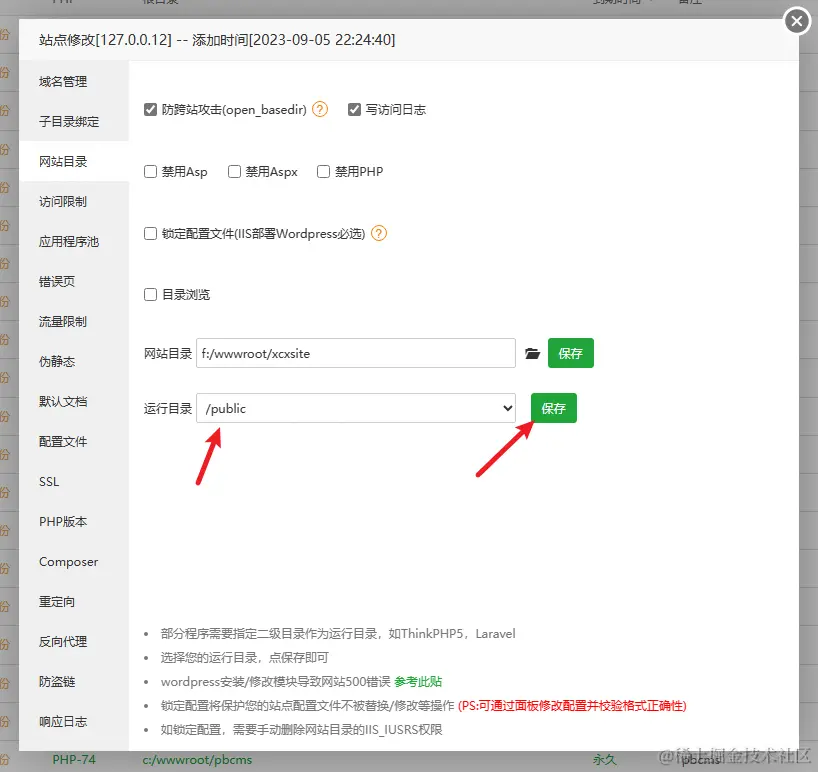Save the 网站目录 path with 保存
Screen dimensions: 818x772
pos(571,352)
